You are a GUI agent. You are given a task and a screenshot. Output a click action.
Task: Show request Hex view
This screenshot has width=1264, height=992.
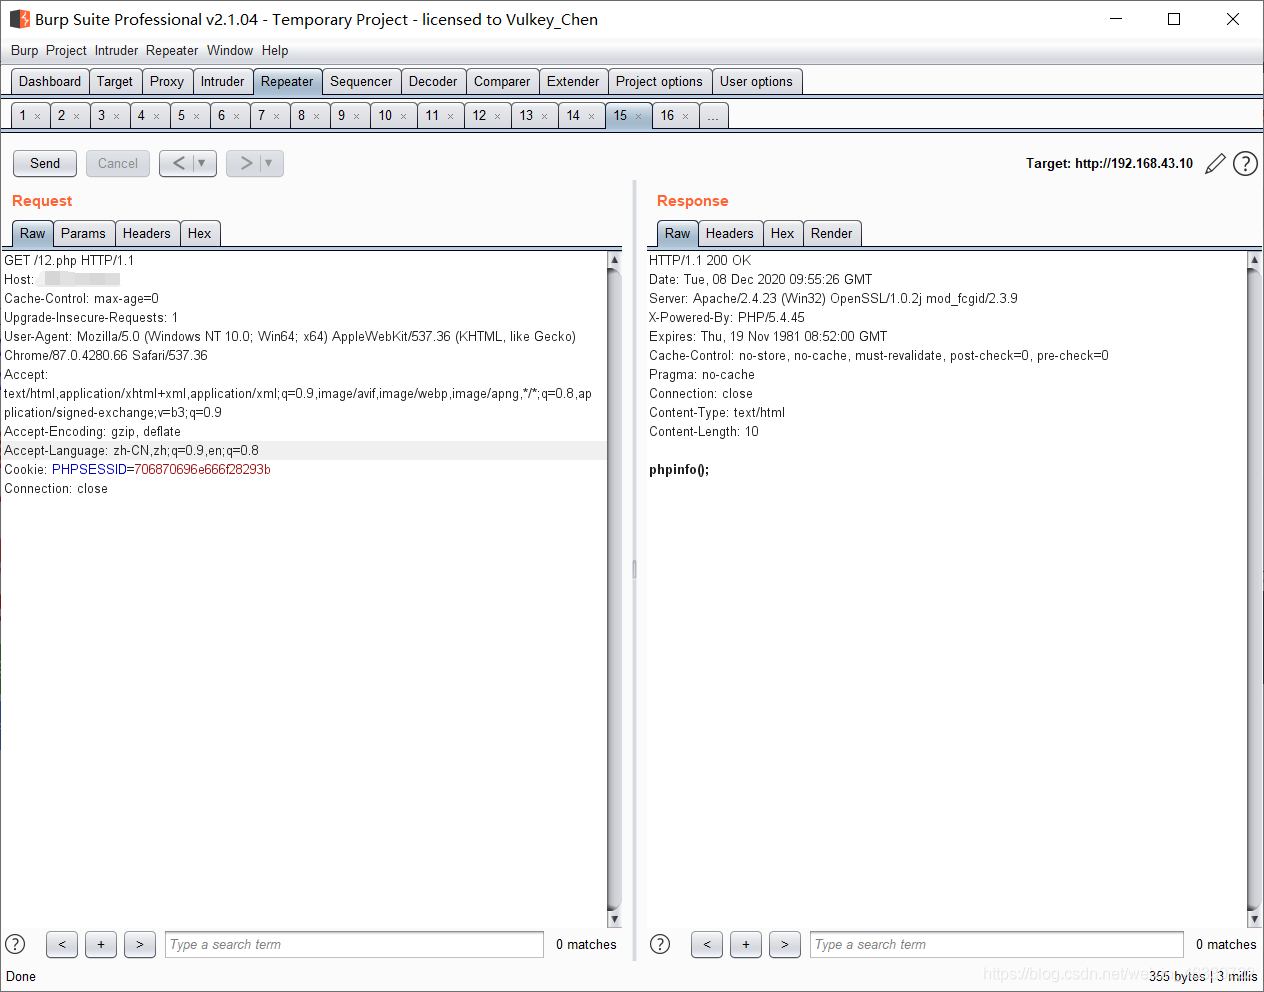tap(199, 234)
